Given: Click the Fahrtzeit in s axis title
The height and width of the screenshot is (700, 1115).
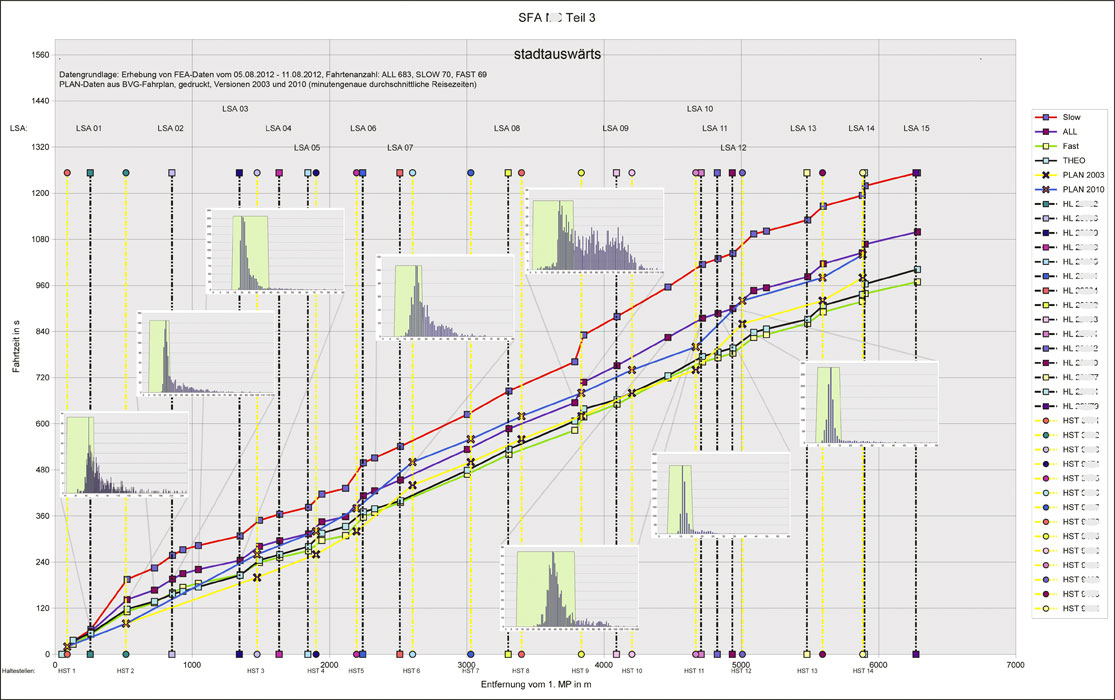Looking at the screenshot, I should coord(16,346).
